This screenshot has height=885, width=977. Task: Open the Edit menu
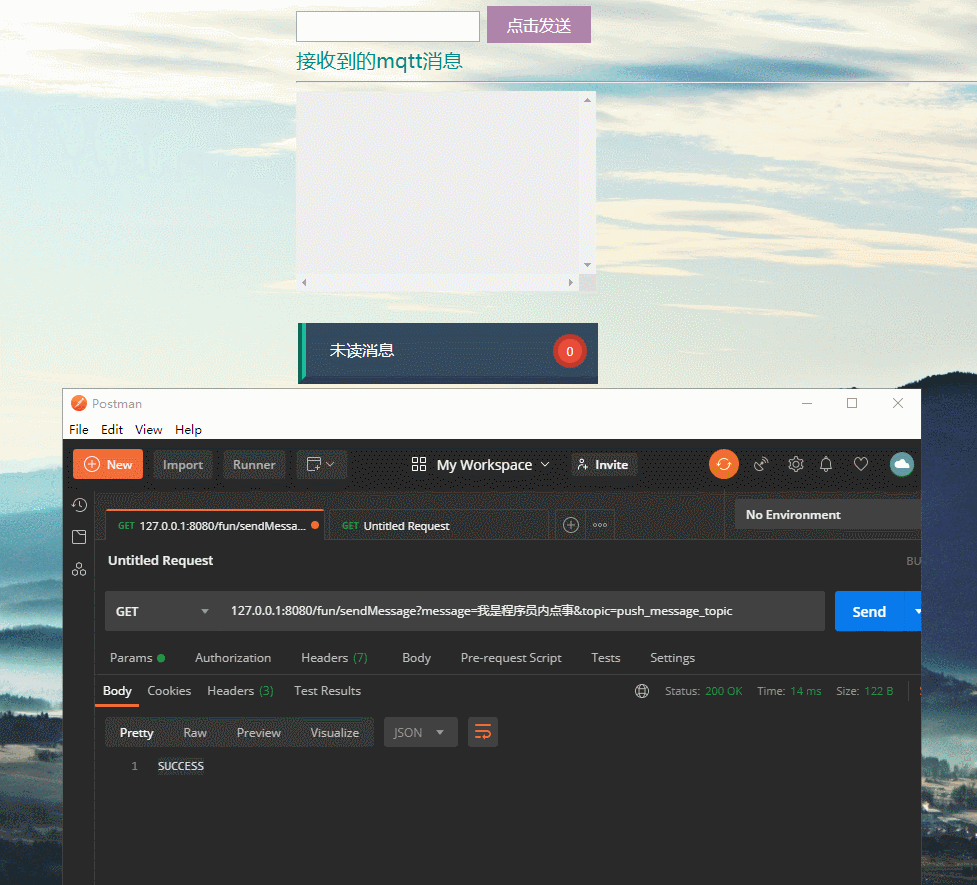click(112, 429)
